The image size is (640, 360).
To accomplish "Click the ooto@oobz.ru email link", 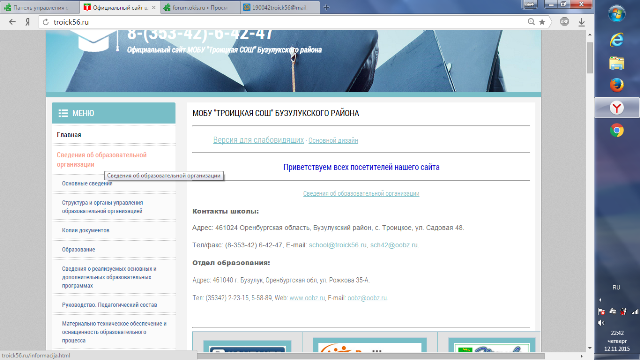I will pos(367,298).
